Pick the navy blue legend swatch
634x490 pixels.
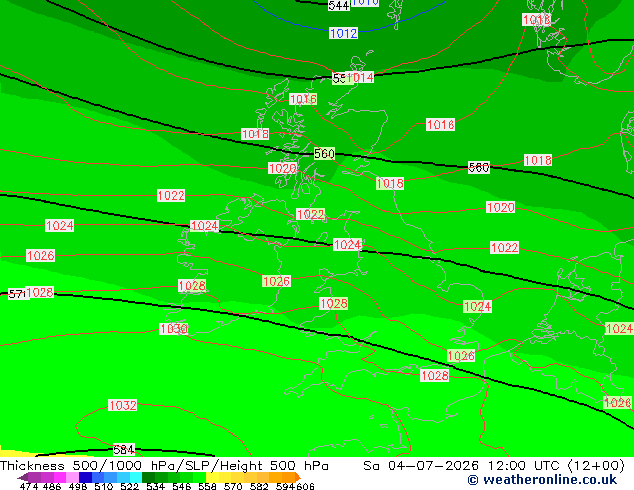[x=85, y=477]
